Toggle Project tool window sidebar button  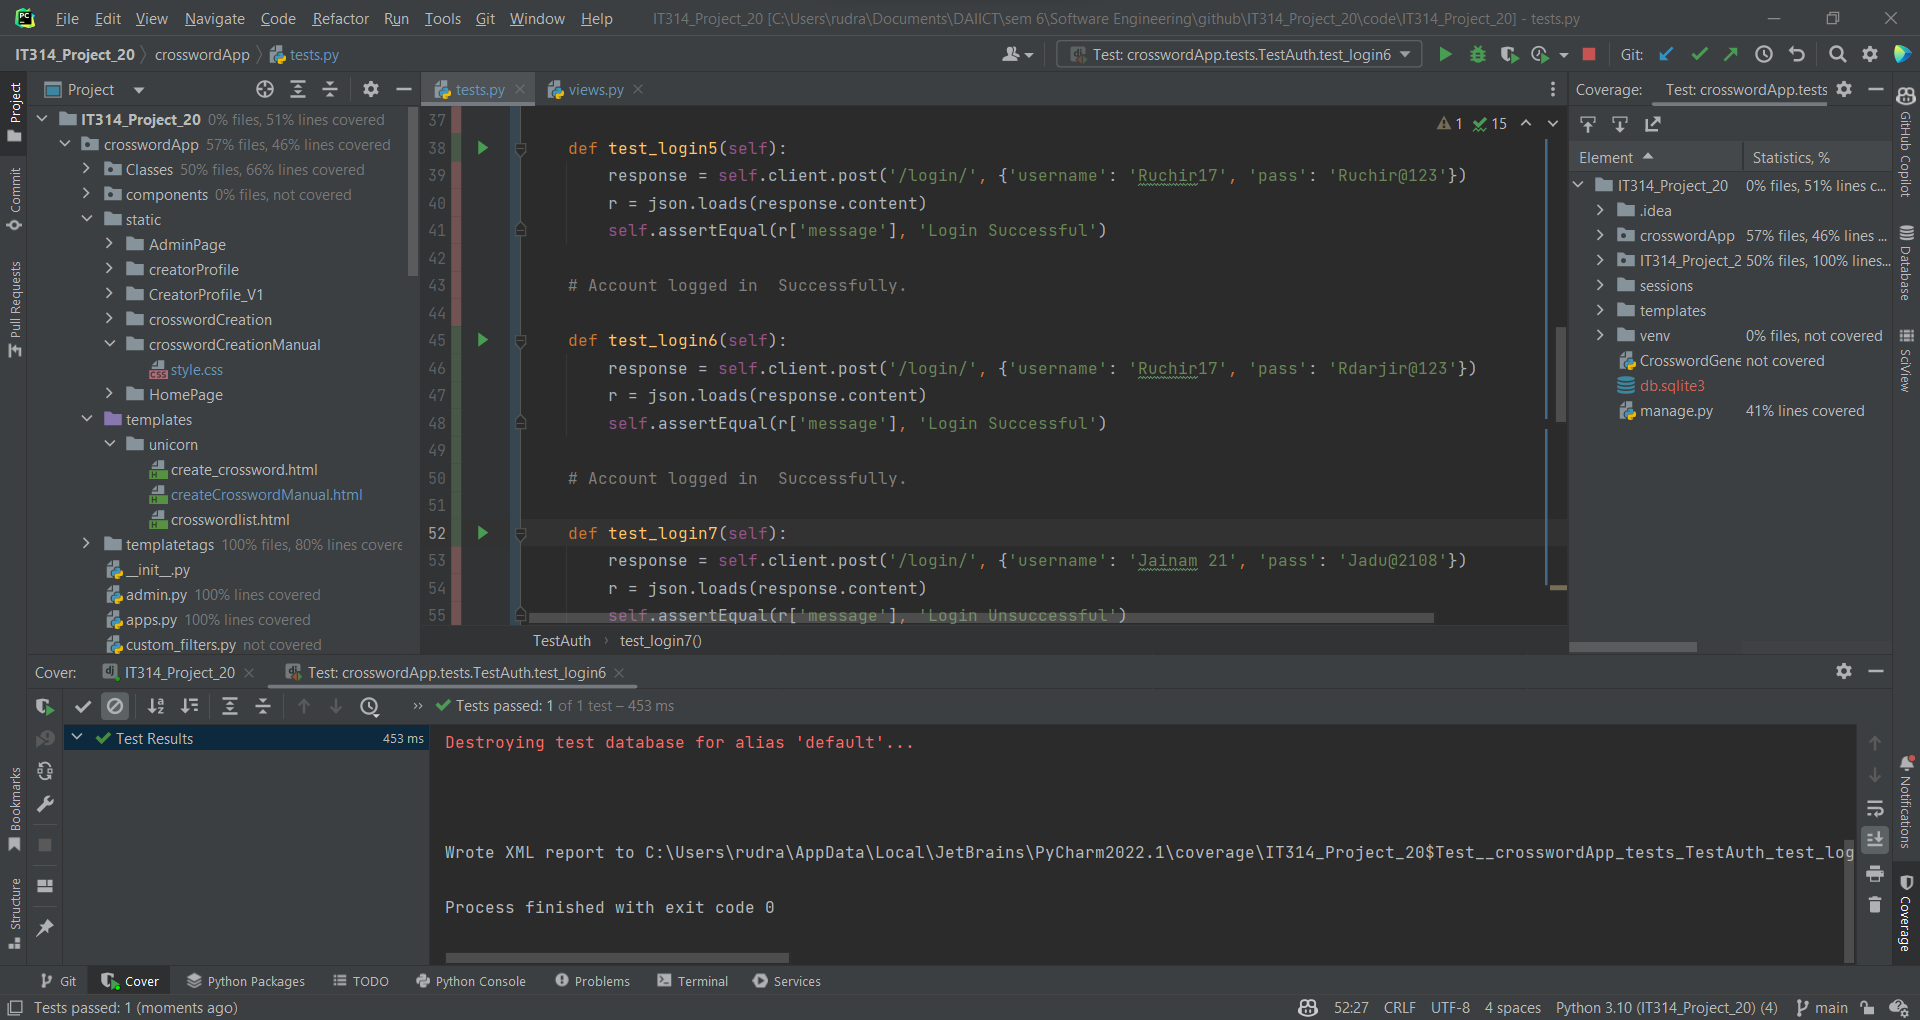[14, 111]
